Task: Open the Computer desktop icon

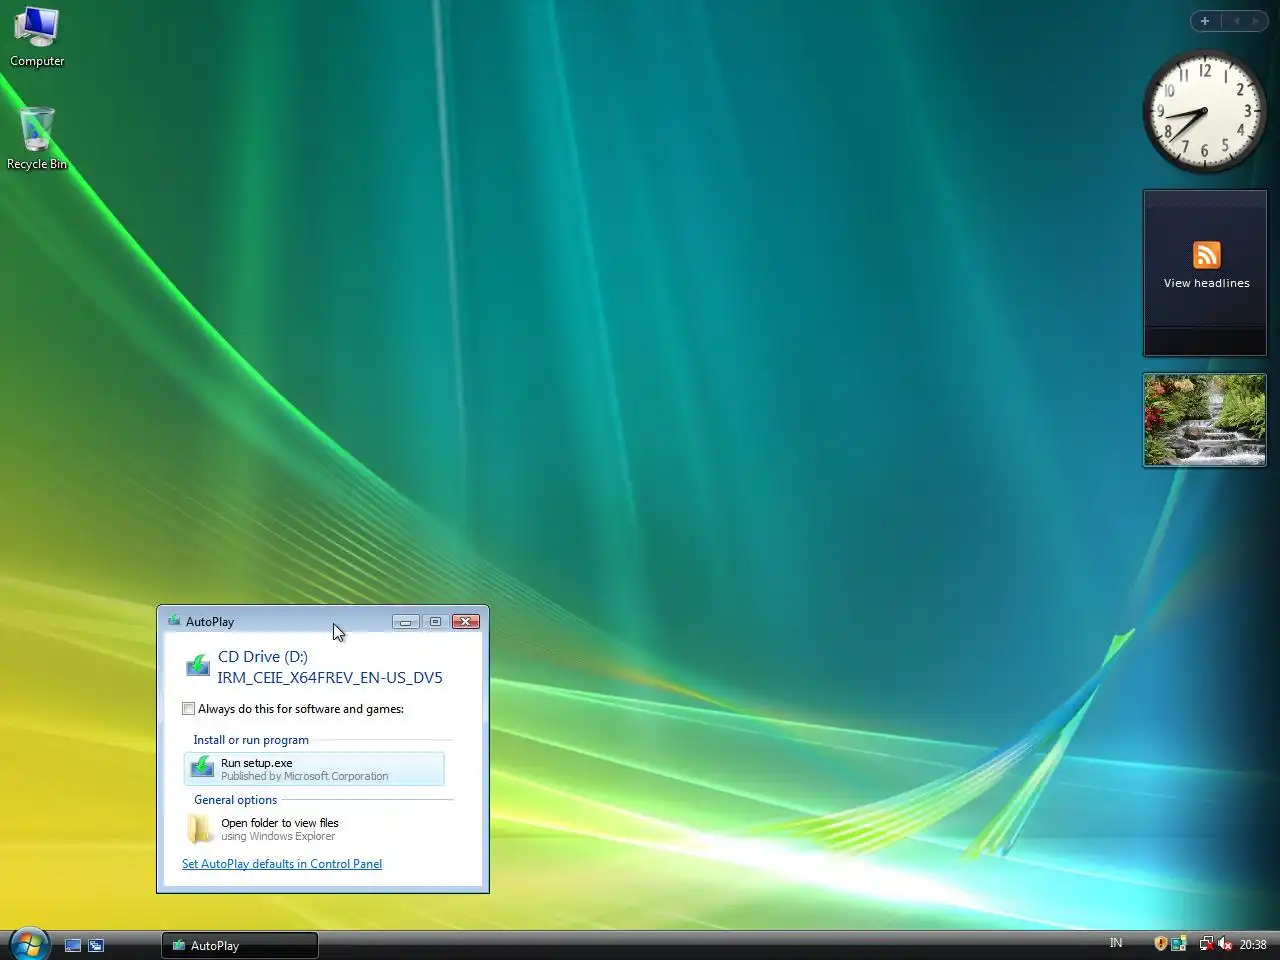Action: tap(37, 37)
